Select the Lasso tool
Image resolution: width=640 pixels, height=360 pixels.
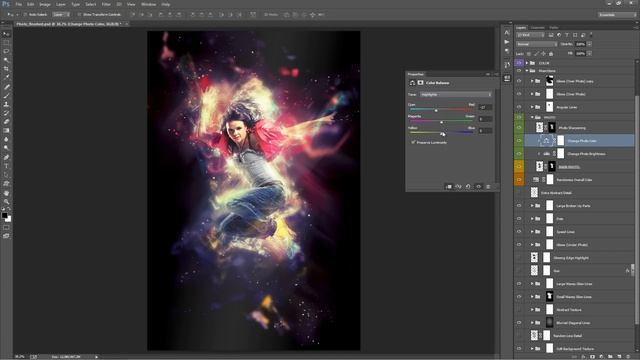click(x=6, y=51)
